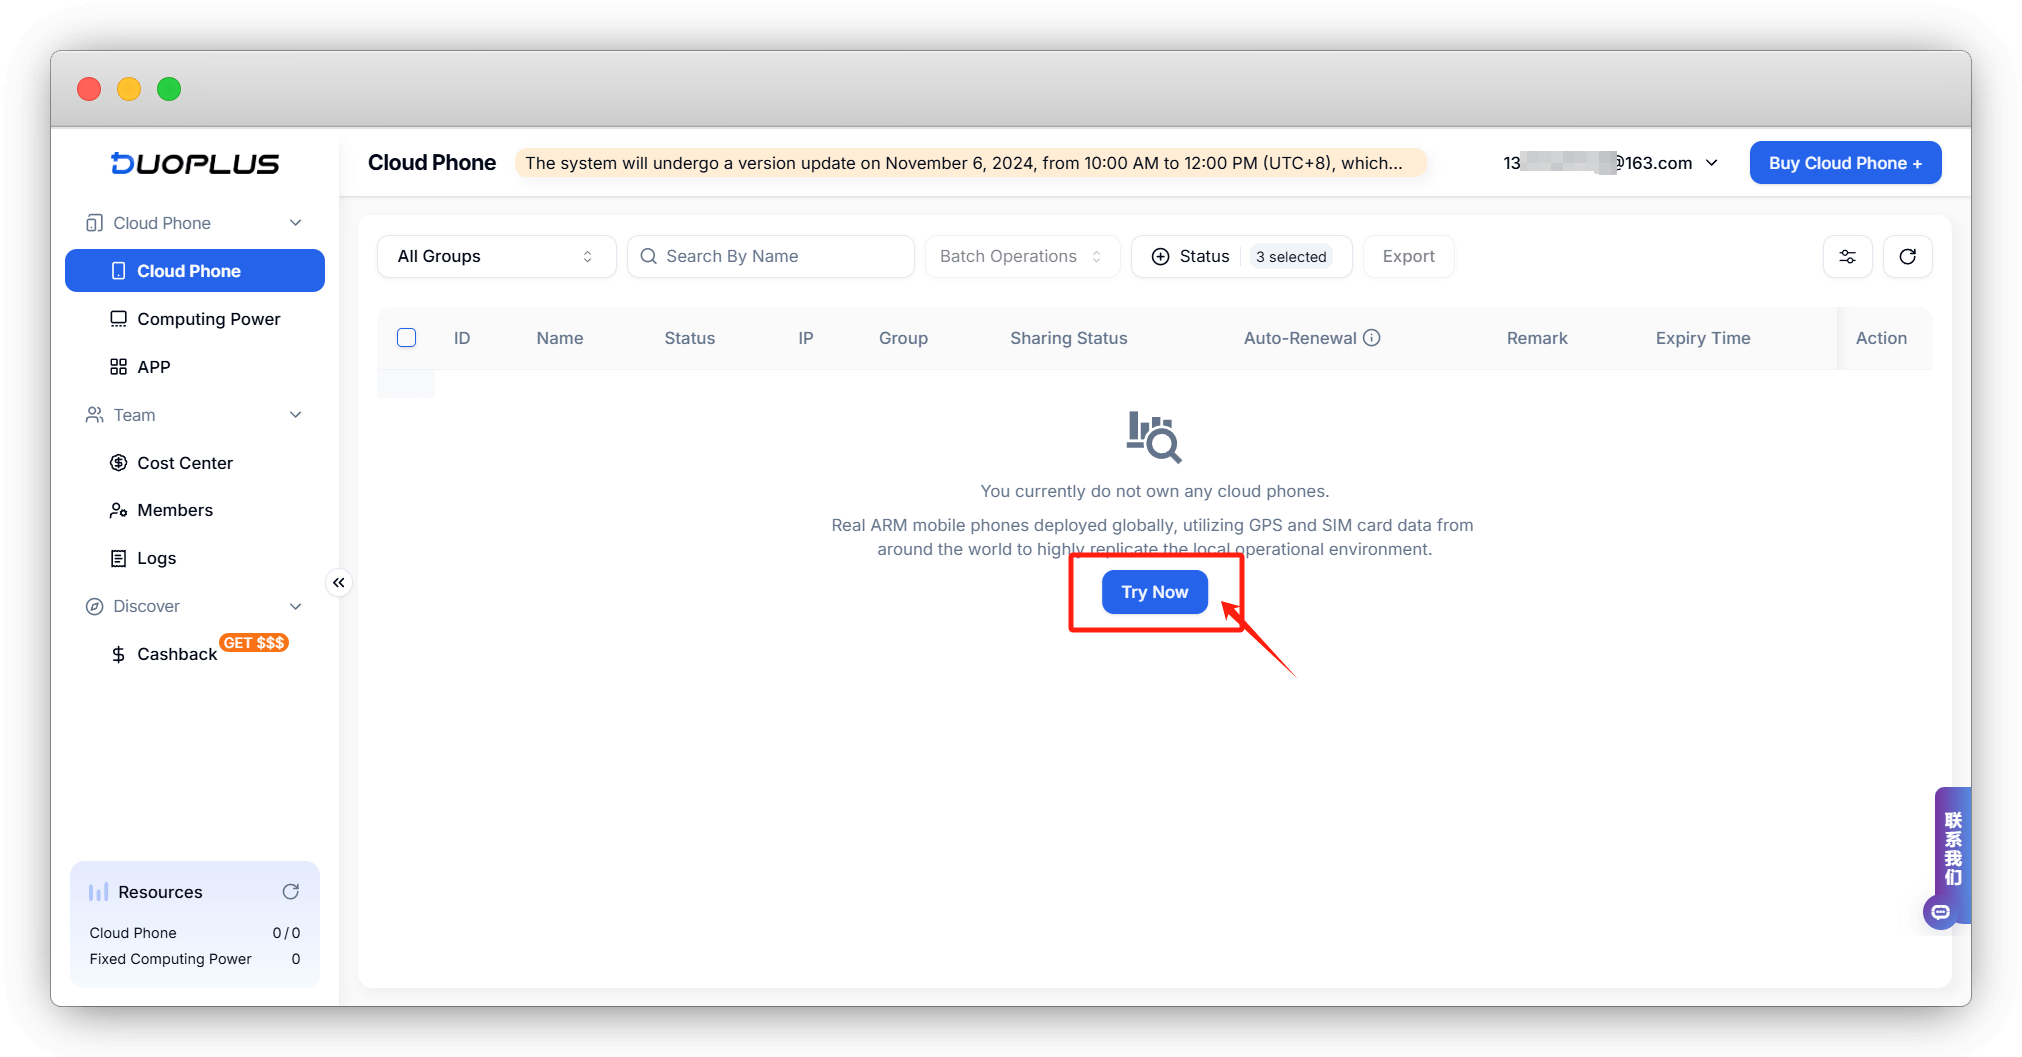This screenshot has height=1057, width=2022.
Task: Open the Cashback page
Action: (x=176, y=654)
